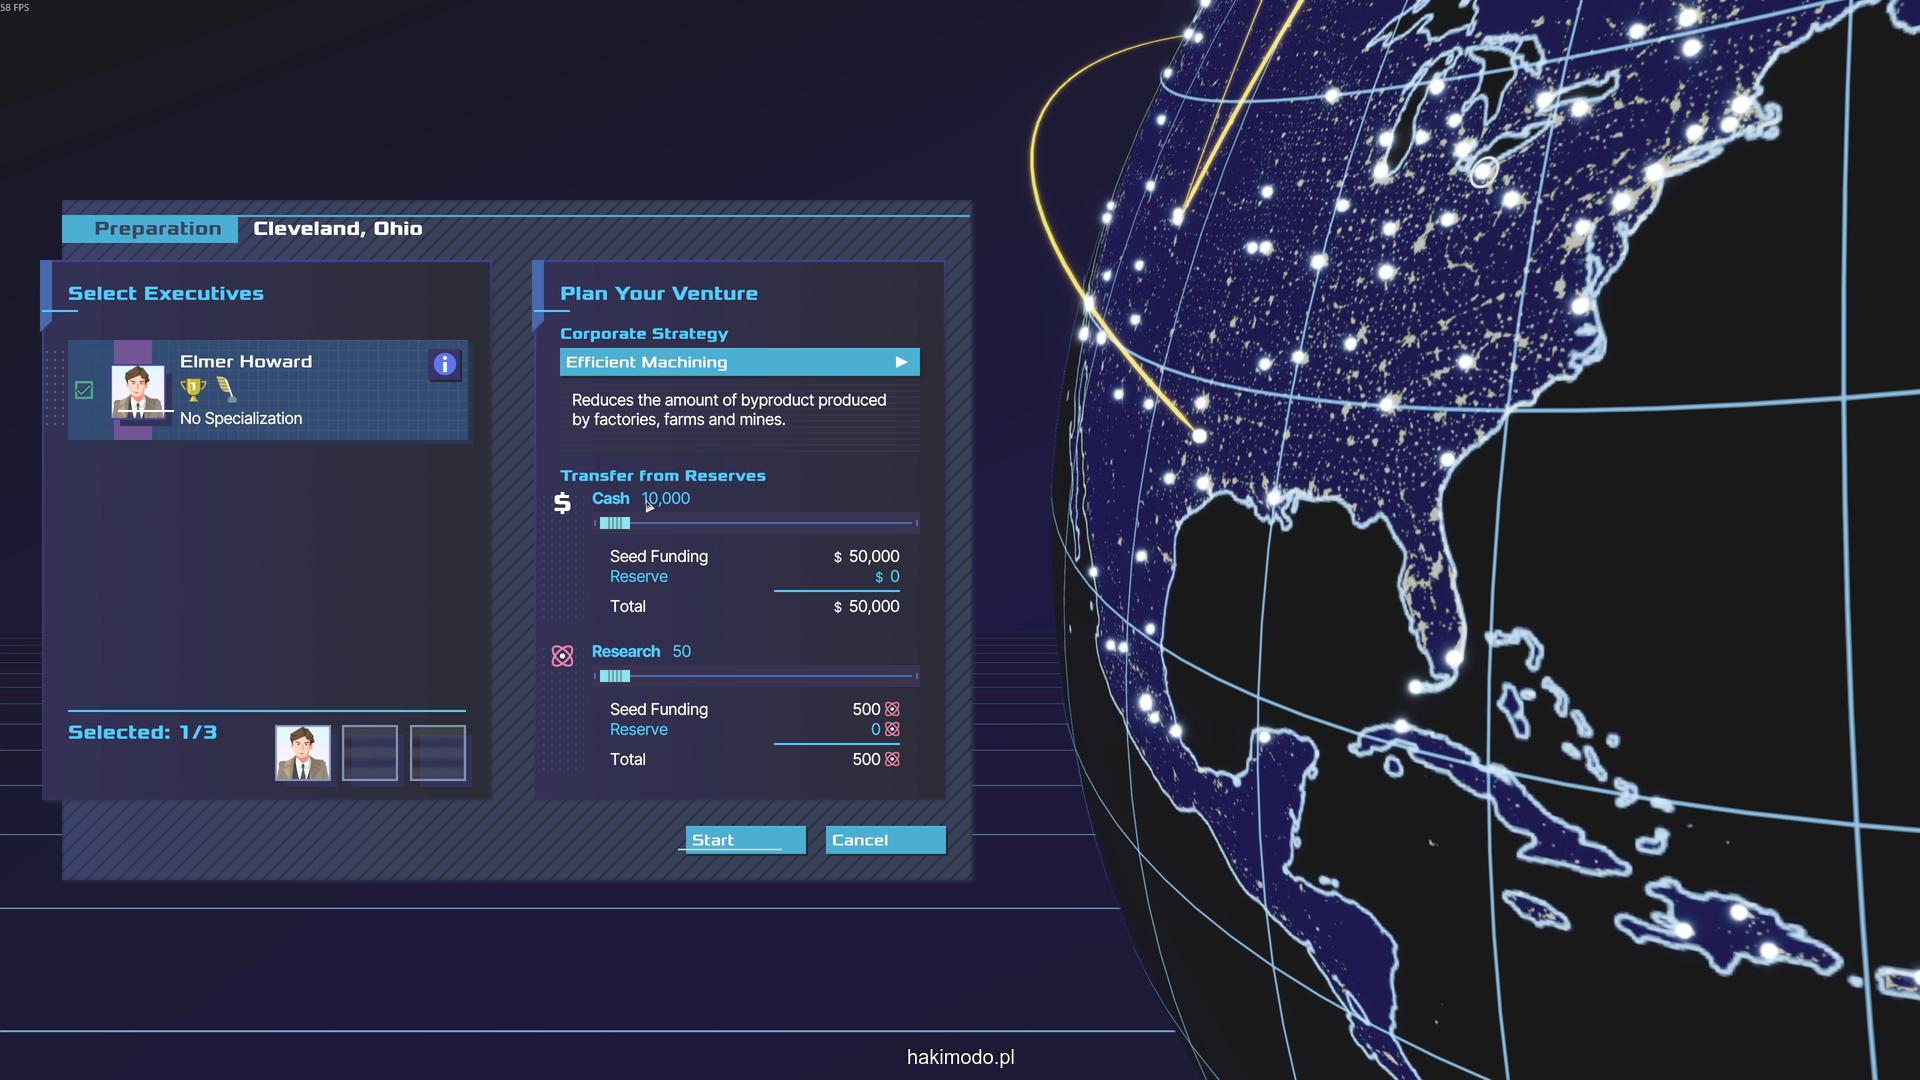Click the Cash transfer slider handle
Image resolution: width=1920 pixels, height=1080 pixels.
pos(615,523)
